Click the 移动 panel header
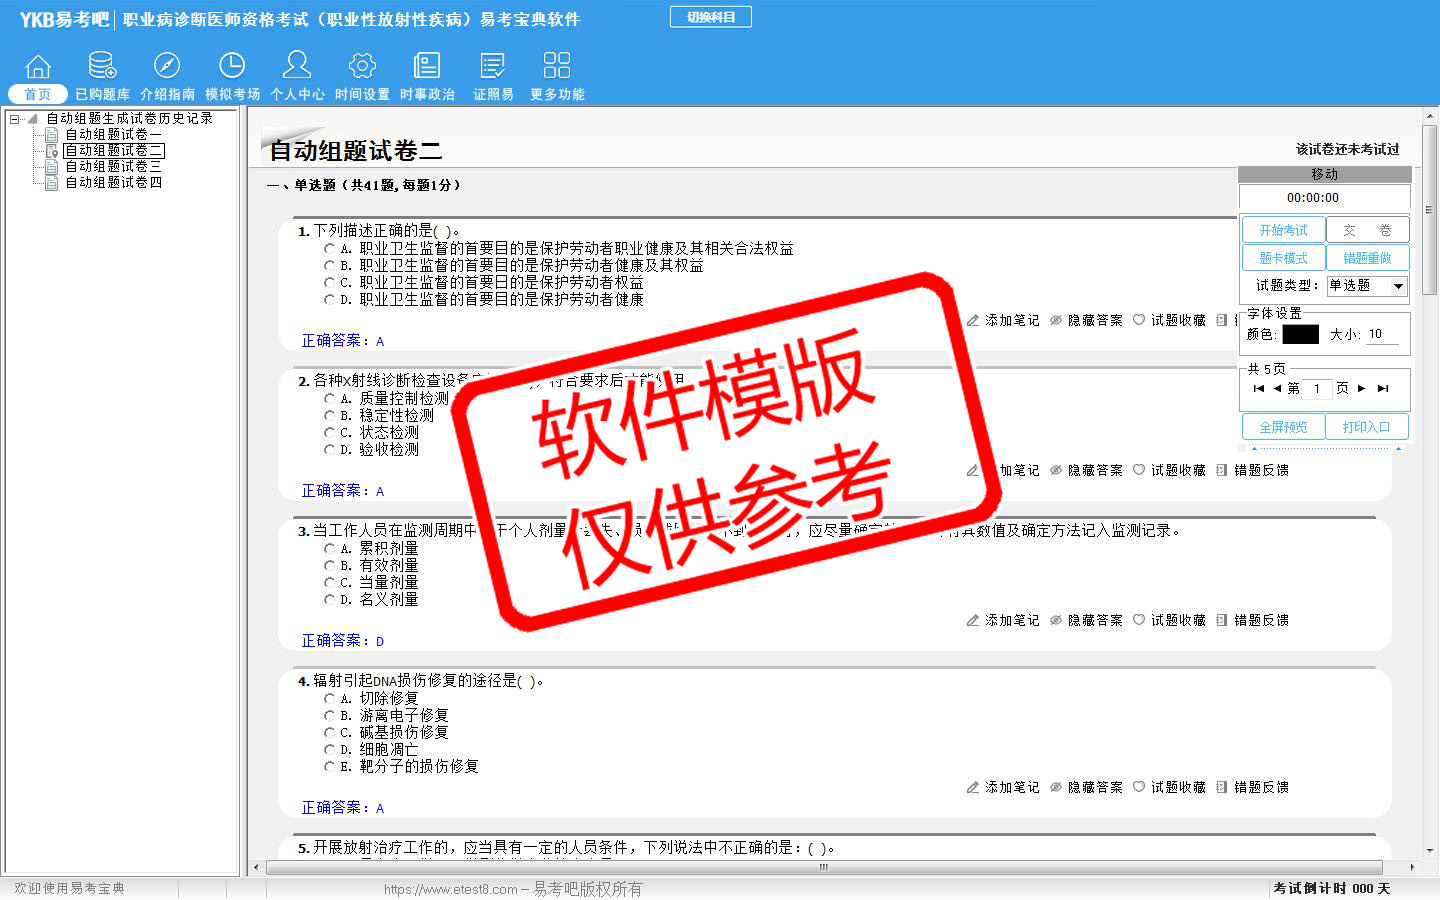1440x900 pixels. [1324, 174]
